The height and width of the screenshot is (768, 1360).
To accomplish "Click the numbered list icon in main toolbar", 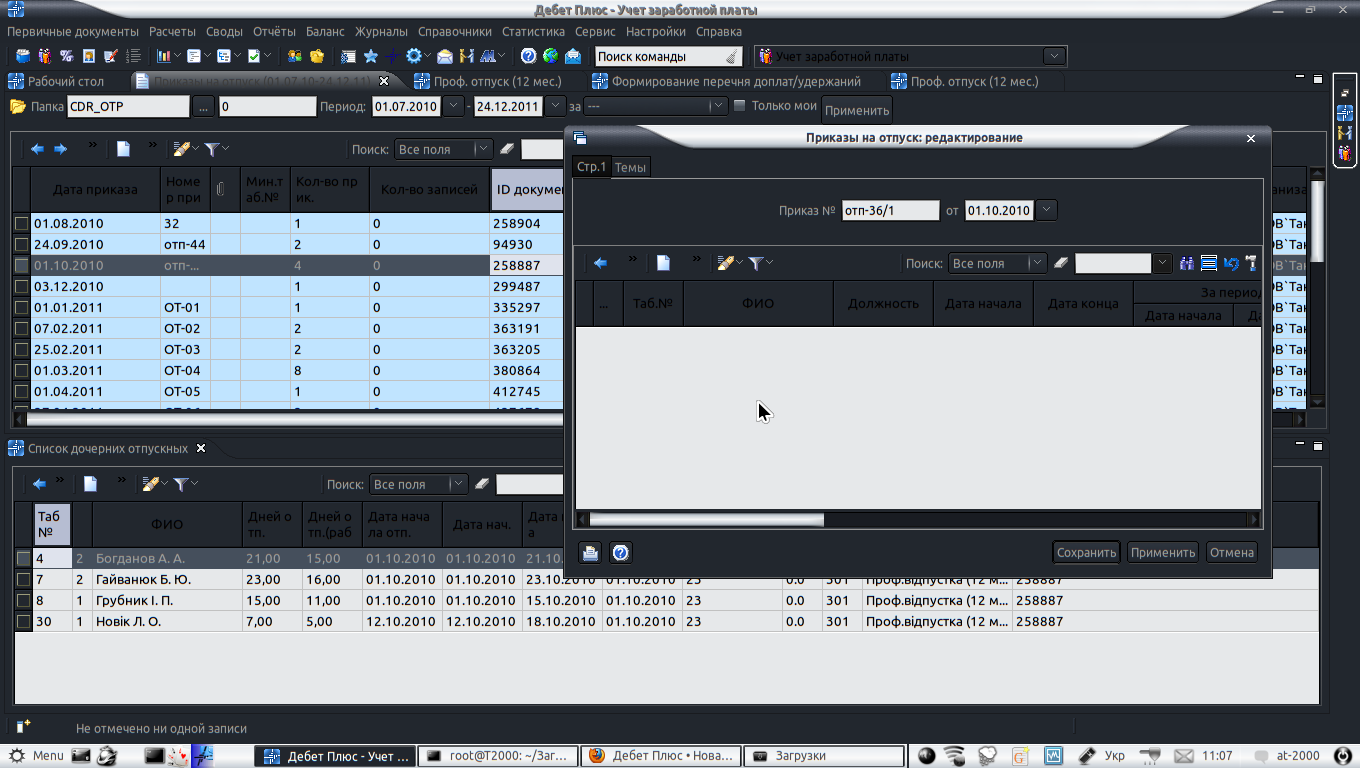I will (132, 56).
